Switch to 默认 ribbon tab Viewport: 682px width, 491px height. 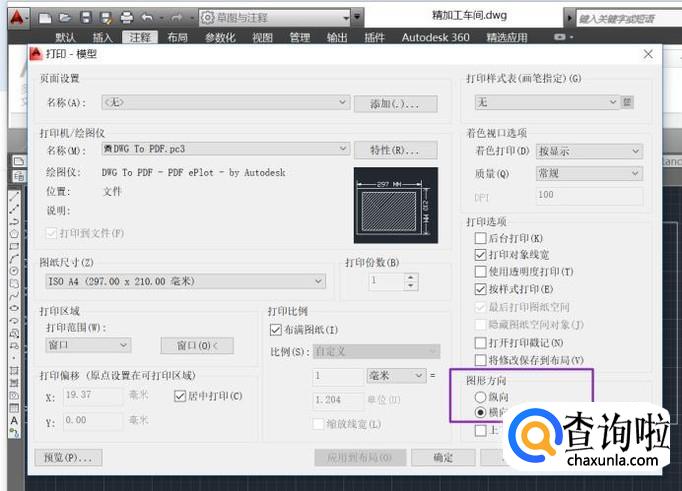point(65,37)
